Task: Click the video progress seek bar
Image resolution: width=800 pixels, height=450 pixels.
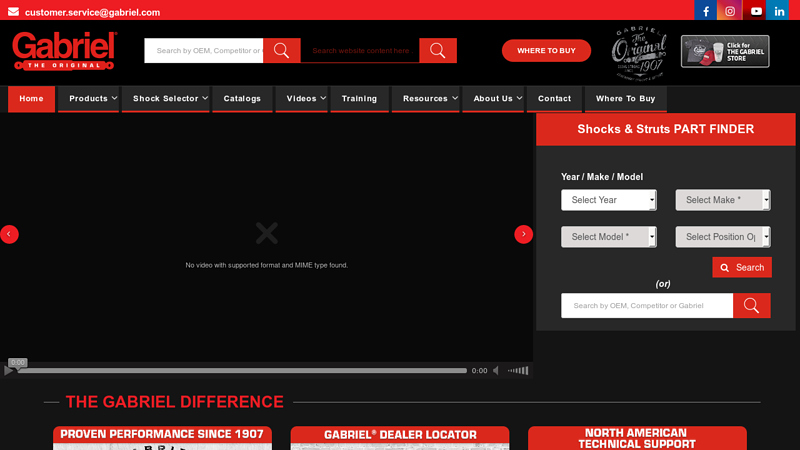Action: [x=242, y=371]
